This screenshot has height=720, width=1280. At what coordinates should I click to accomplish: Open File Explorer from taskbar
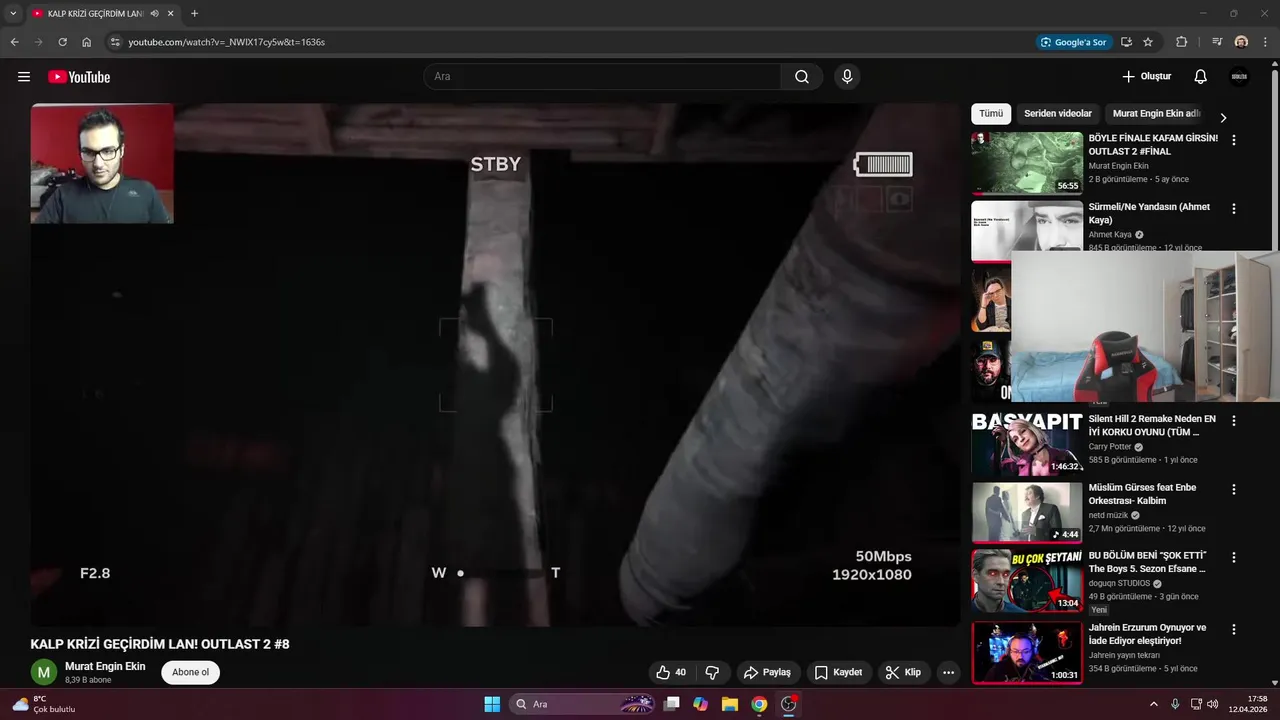pyautogui.click(x=730, y=704)
